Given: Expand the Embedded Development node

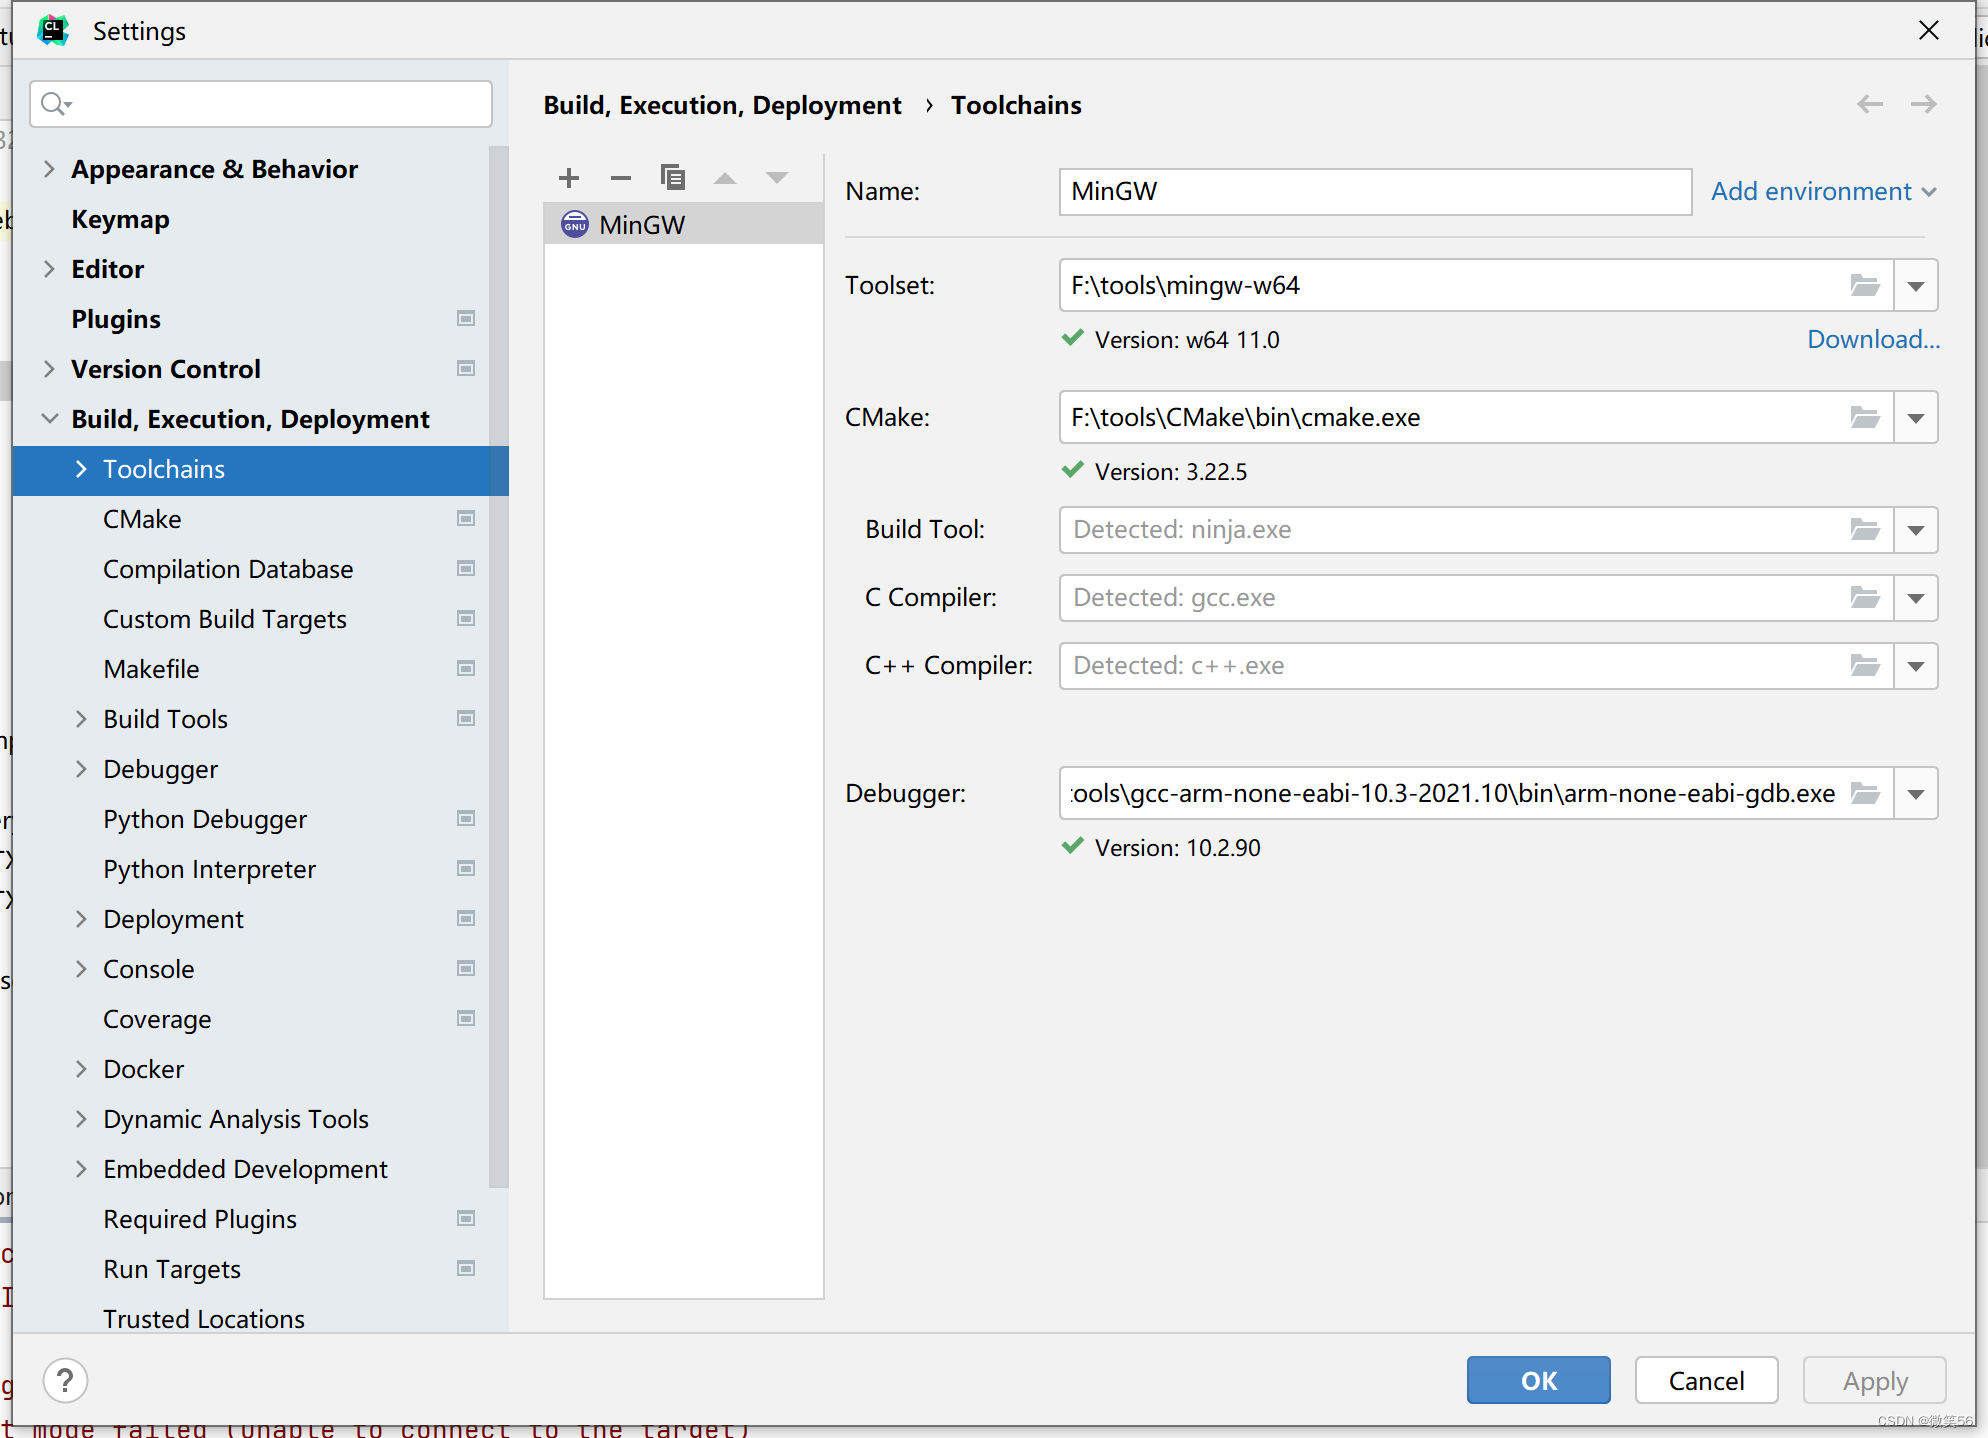Looking at the screenshot, I should (81, 1169).
